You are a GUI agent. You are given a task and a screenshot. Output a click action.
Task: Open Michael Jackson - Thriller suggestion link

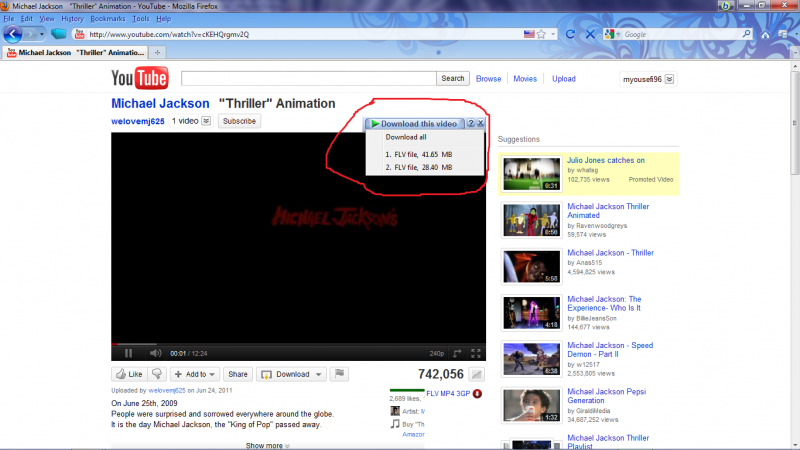(x=610, y=253)
